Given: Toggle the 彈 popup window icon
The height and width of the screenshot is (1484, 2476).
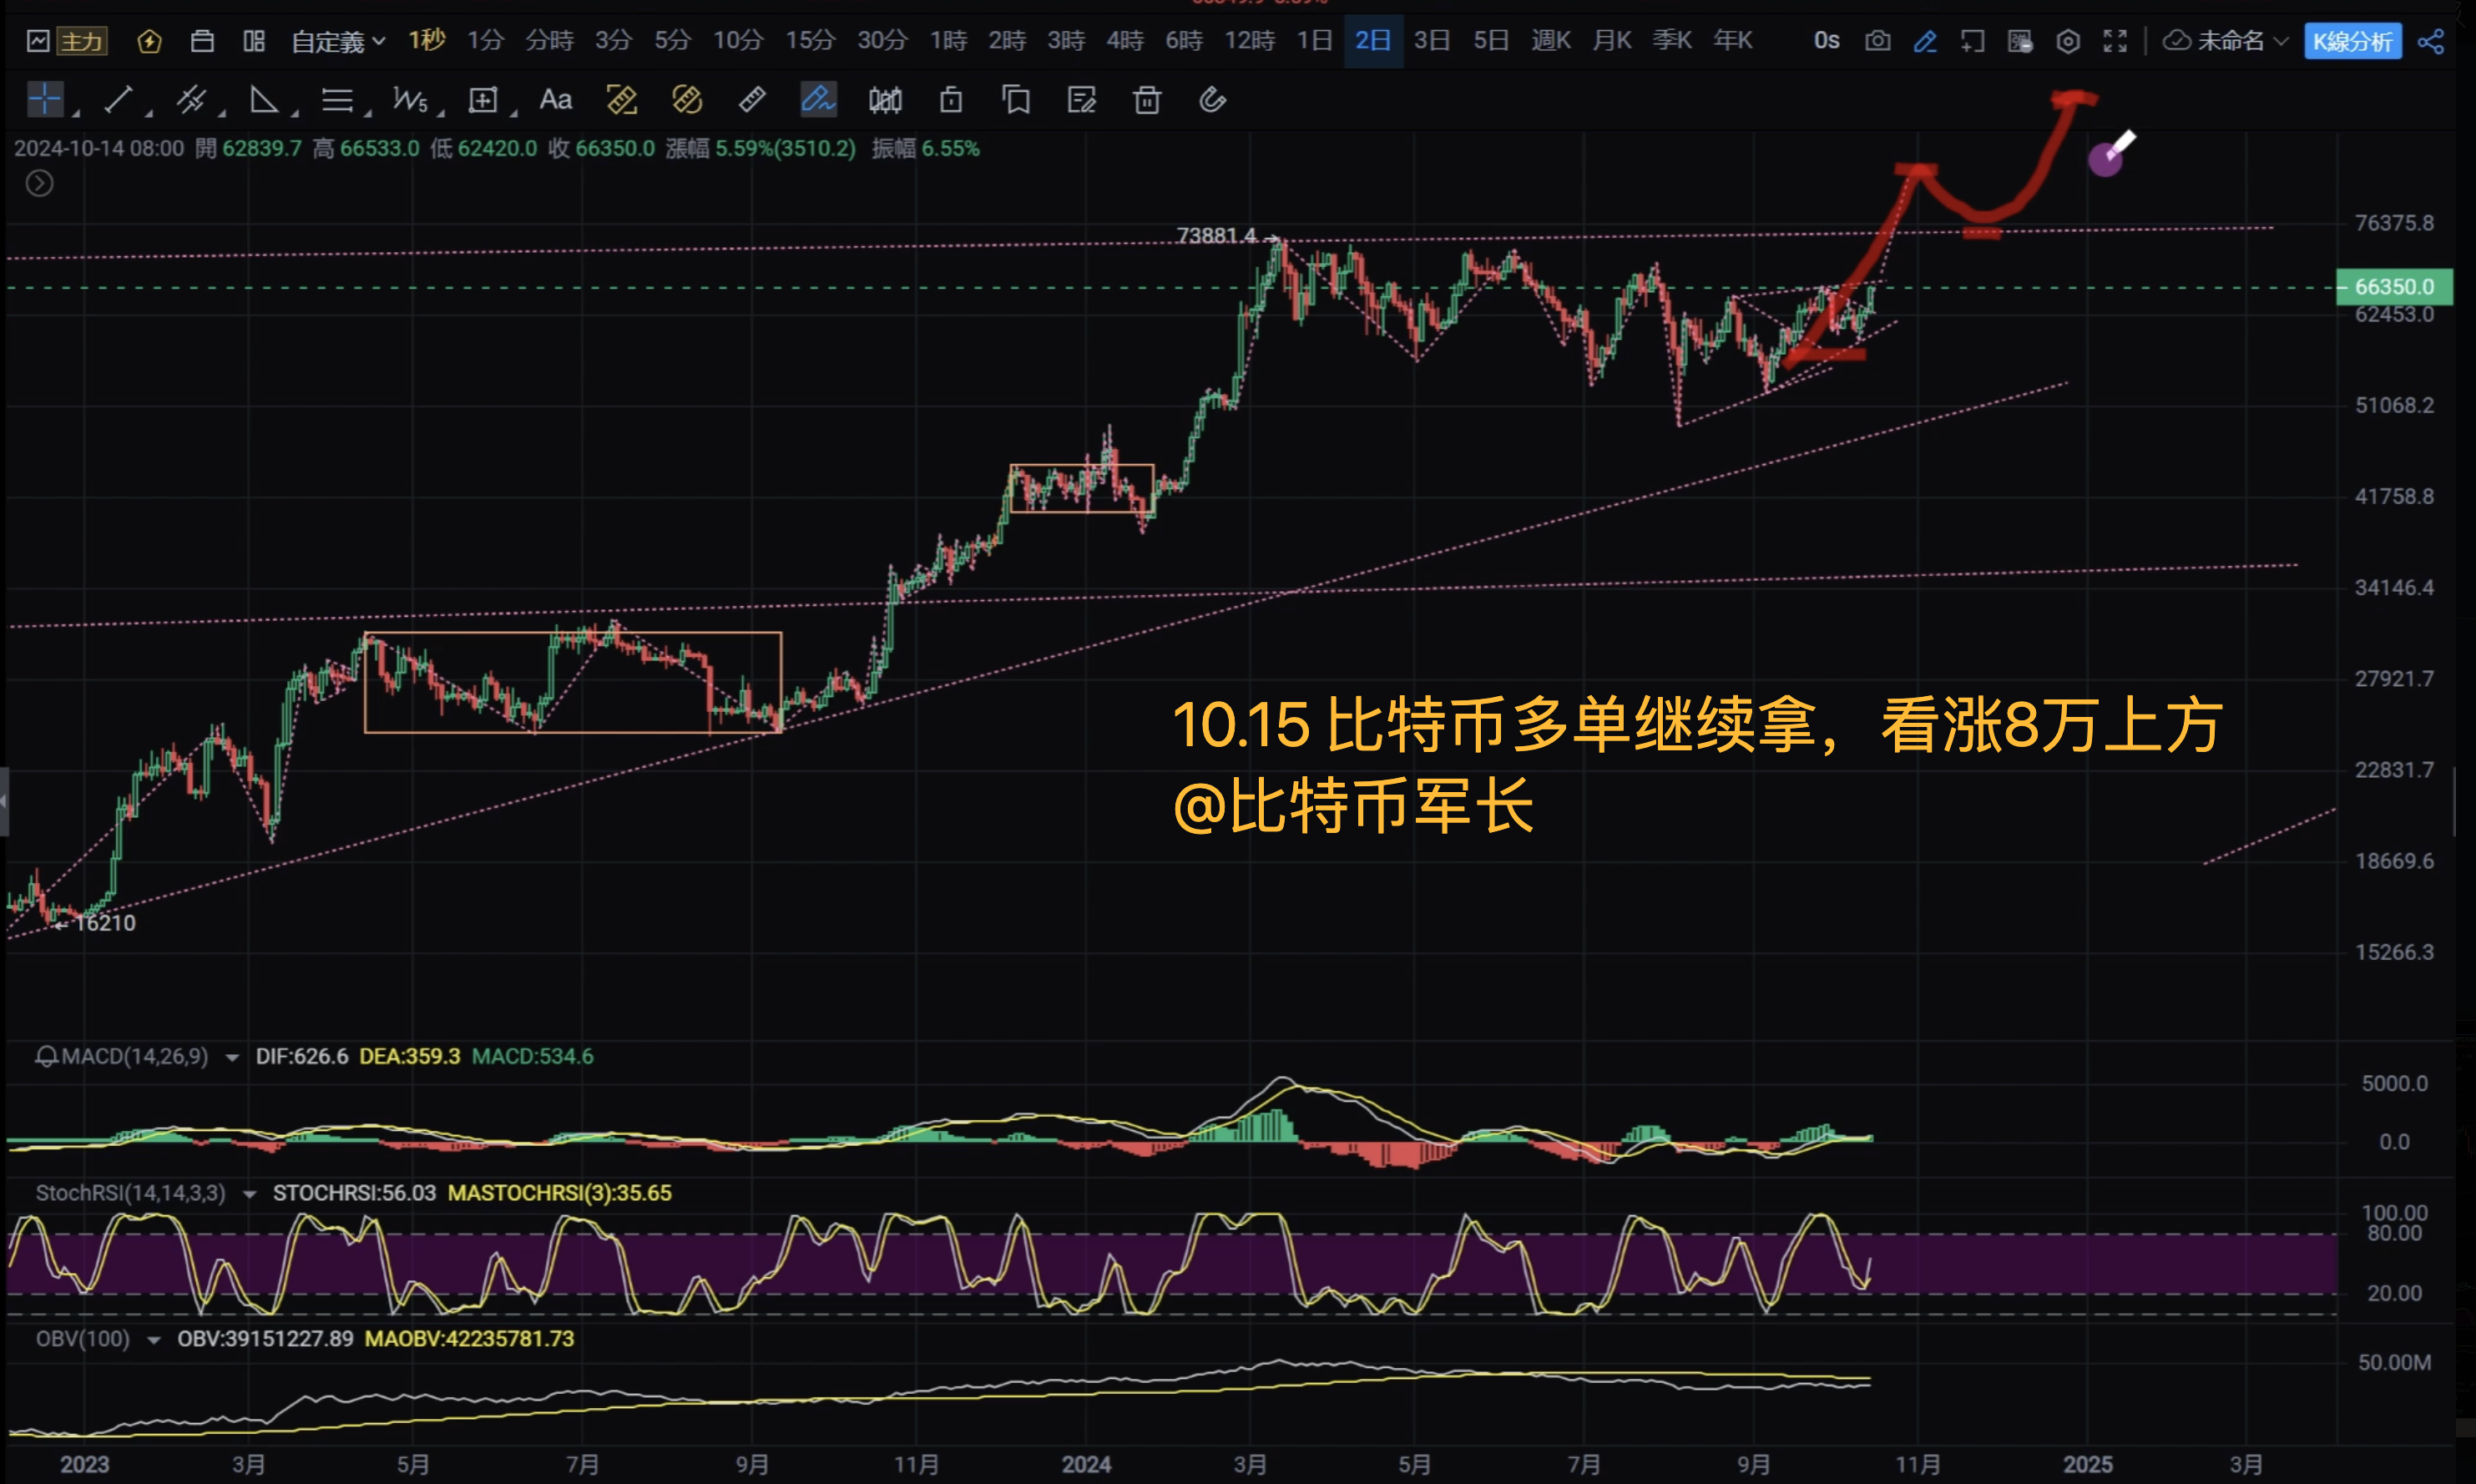Looking at the screenshot, I should click(2020, 41).
